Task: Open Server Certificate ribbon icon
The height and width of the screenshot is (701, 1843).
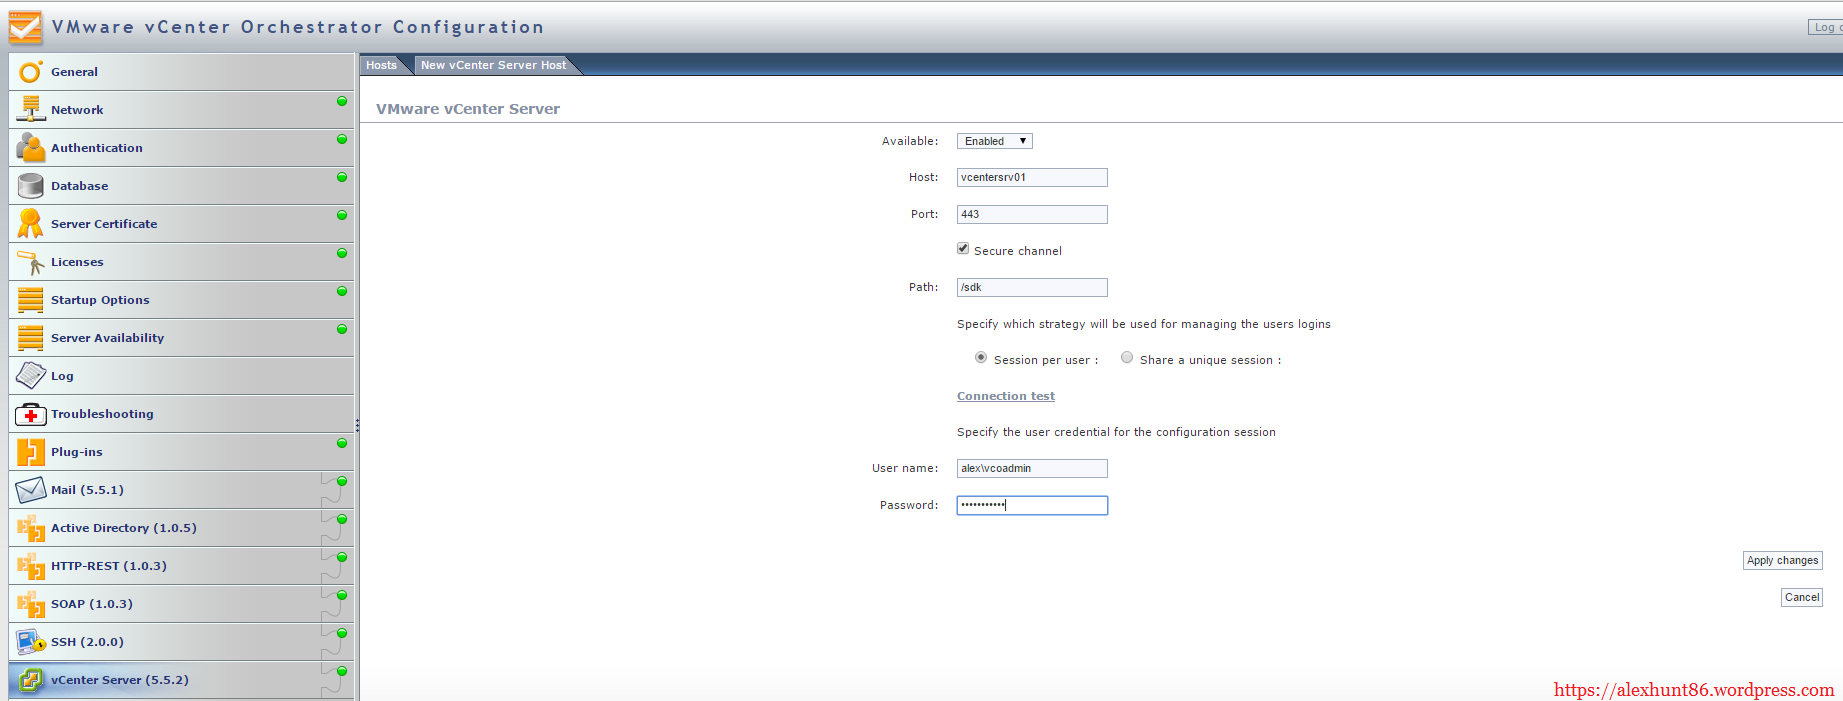Action: [x=31, y=224]
